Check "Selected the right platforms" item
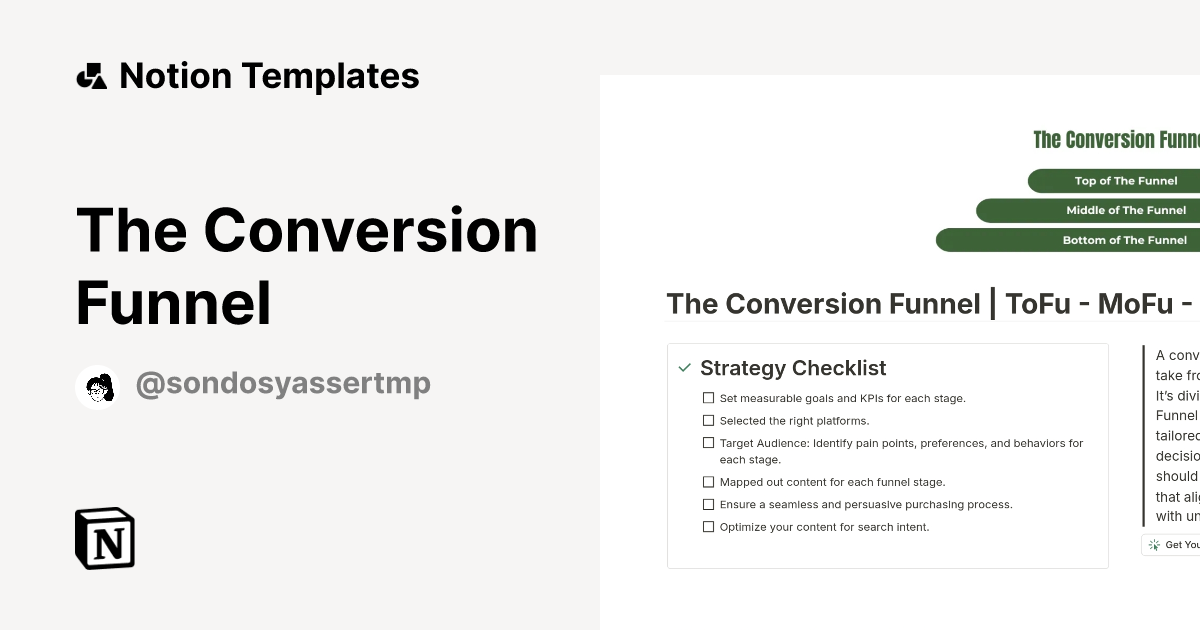 click(x=709, y=420)
